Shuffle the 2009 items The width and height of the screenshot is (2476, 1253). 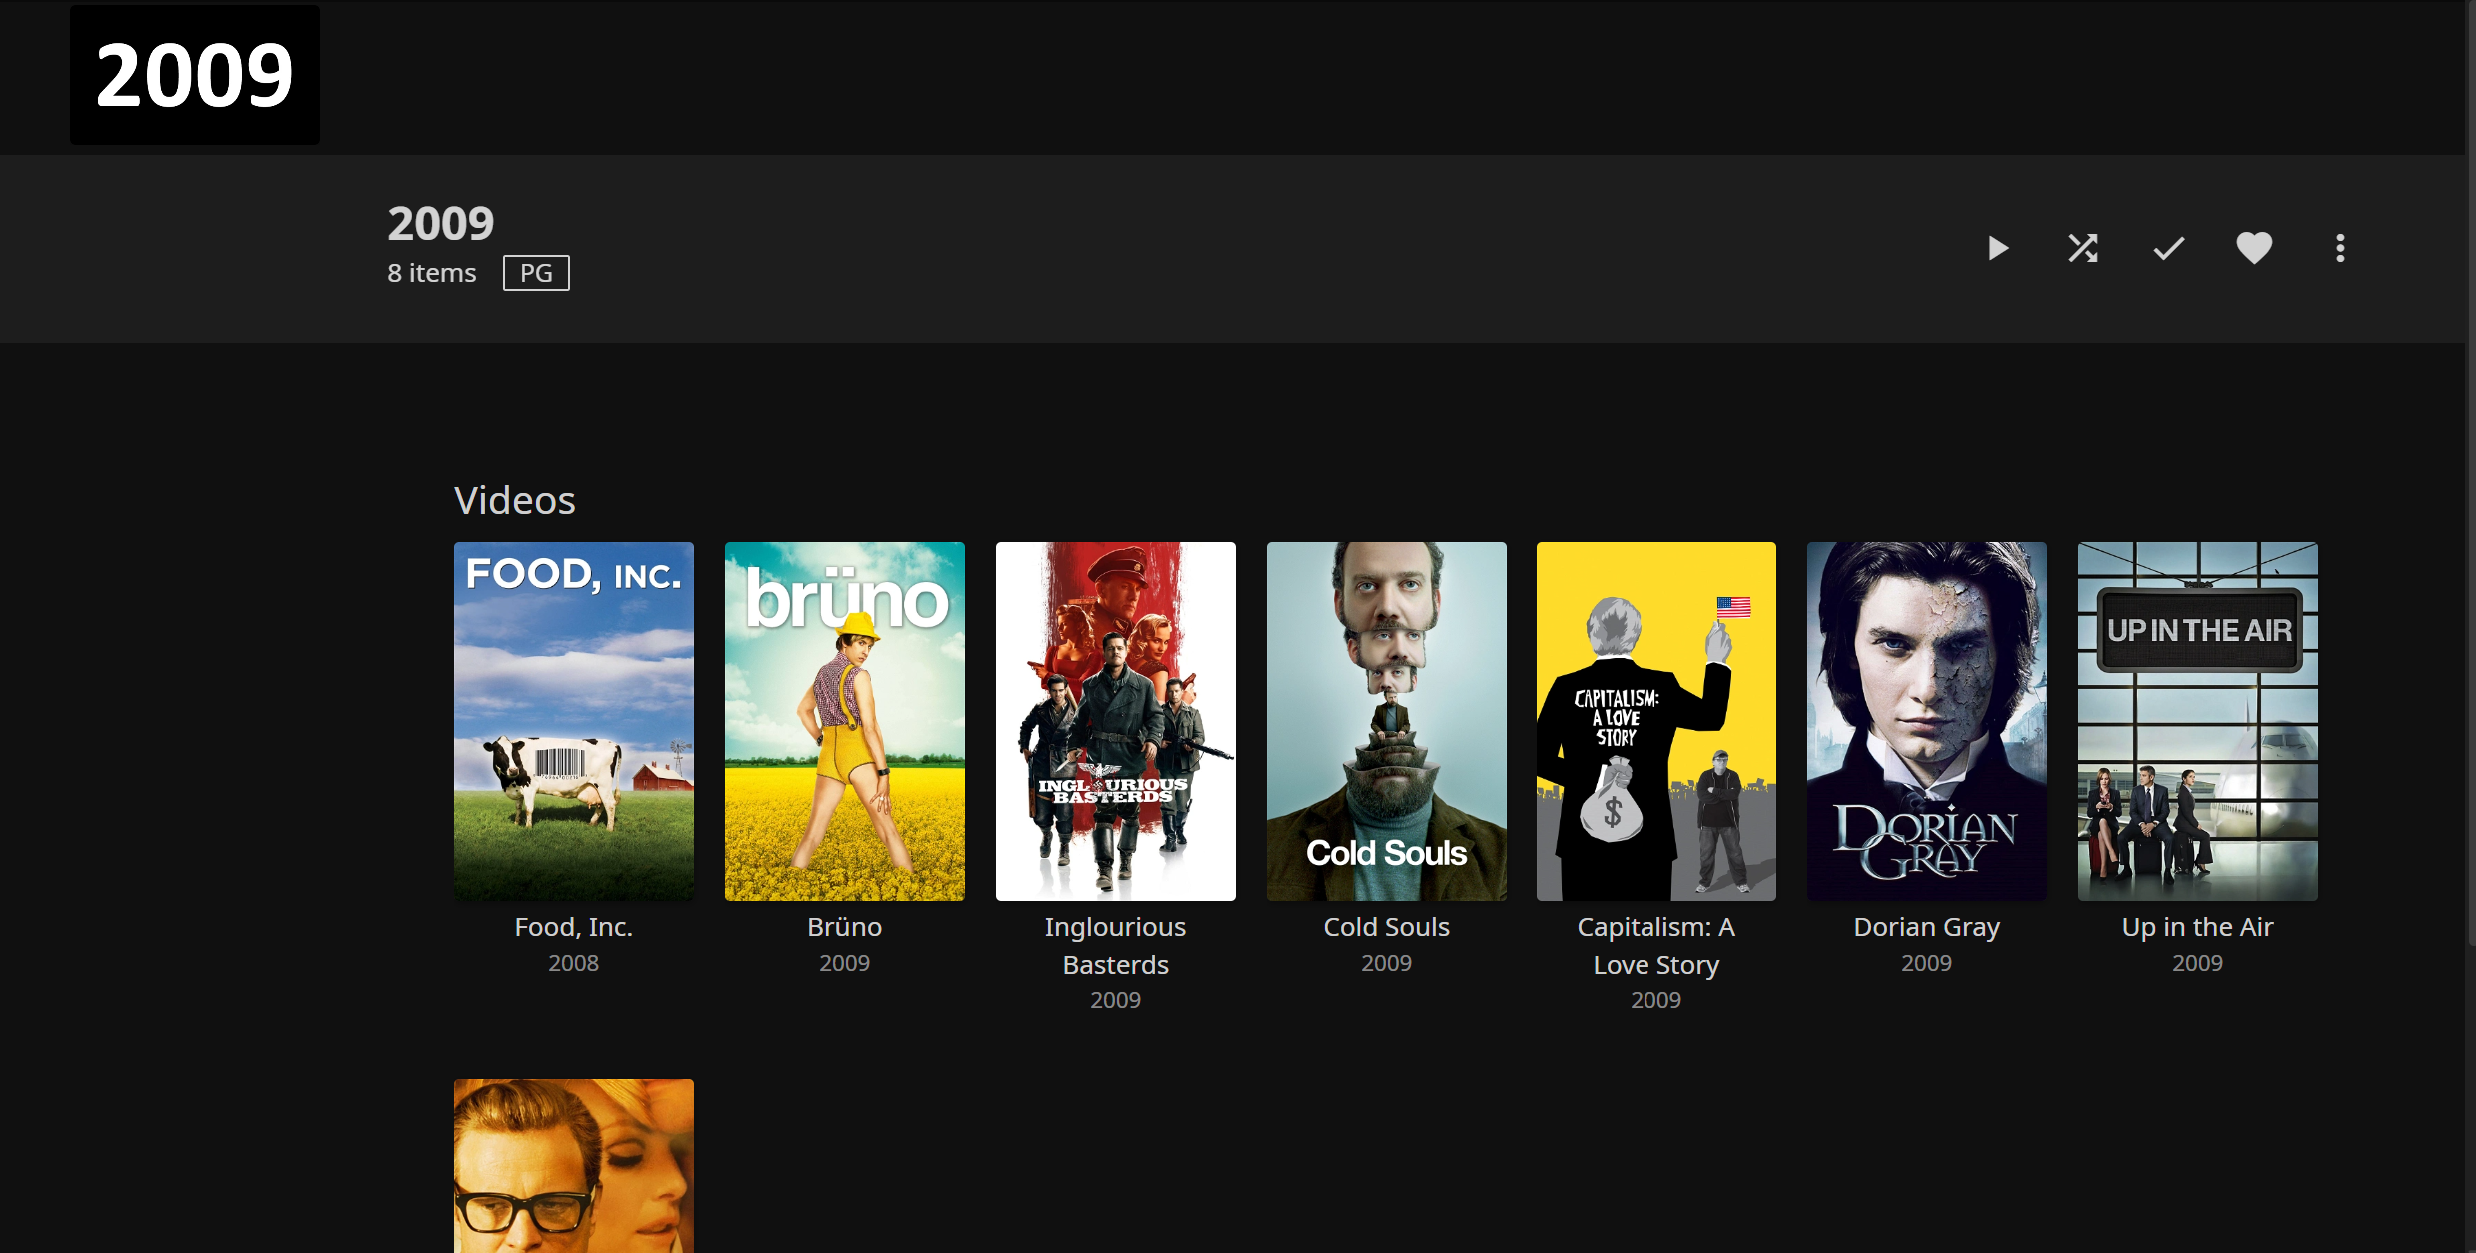point(2083,248)
